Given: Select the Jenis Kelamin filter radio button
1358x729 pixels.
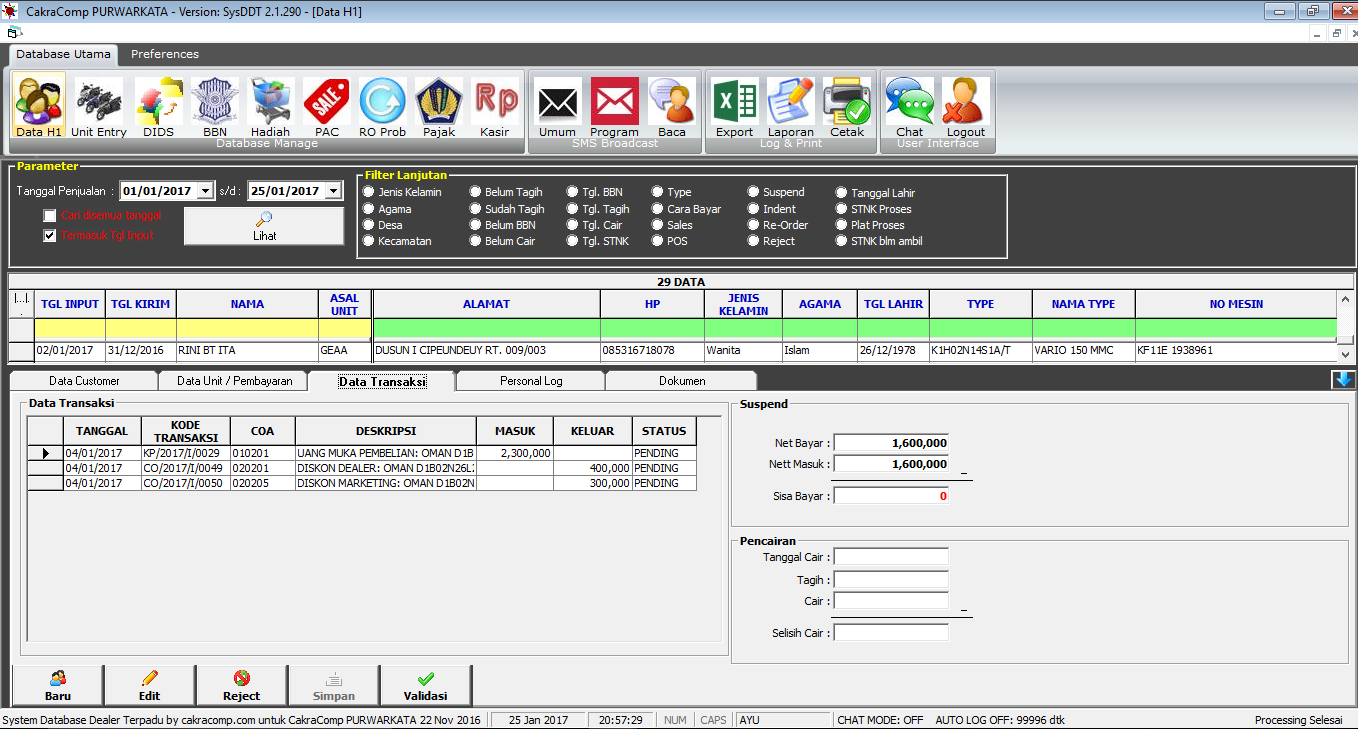Looking at the screenshot, I should (x=369, y=192).
